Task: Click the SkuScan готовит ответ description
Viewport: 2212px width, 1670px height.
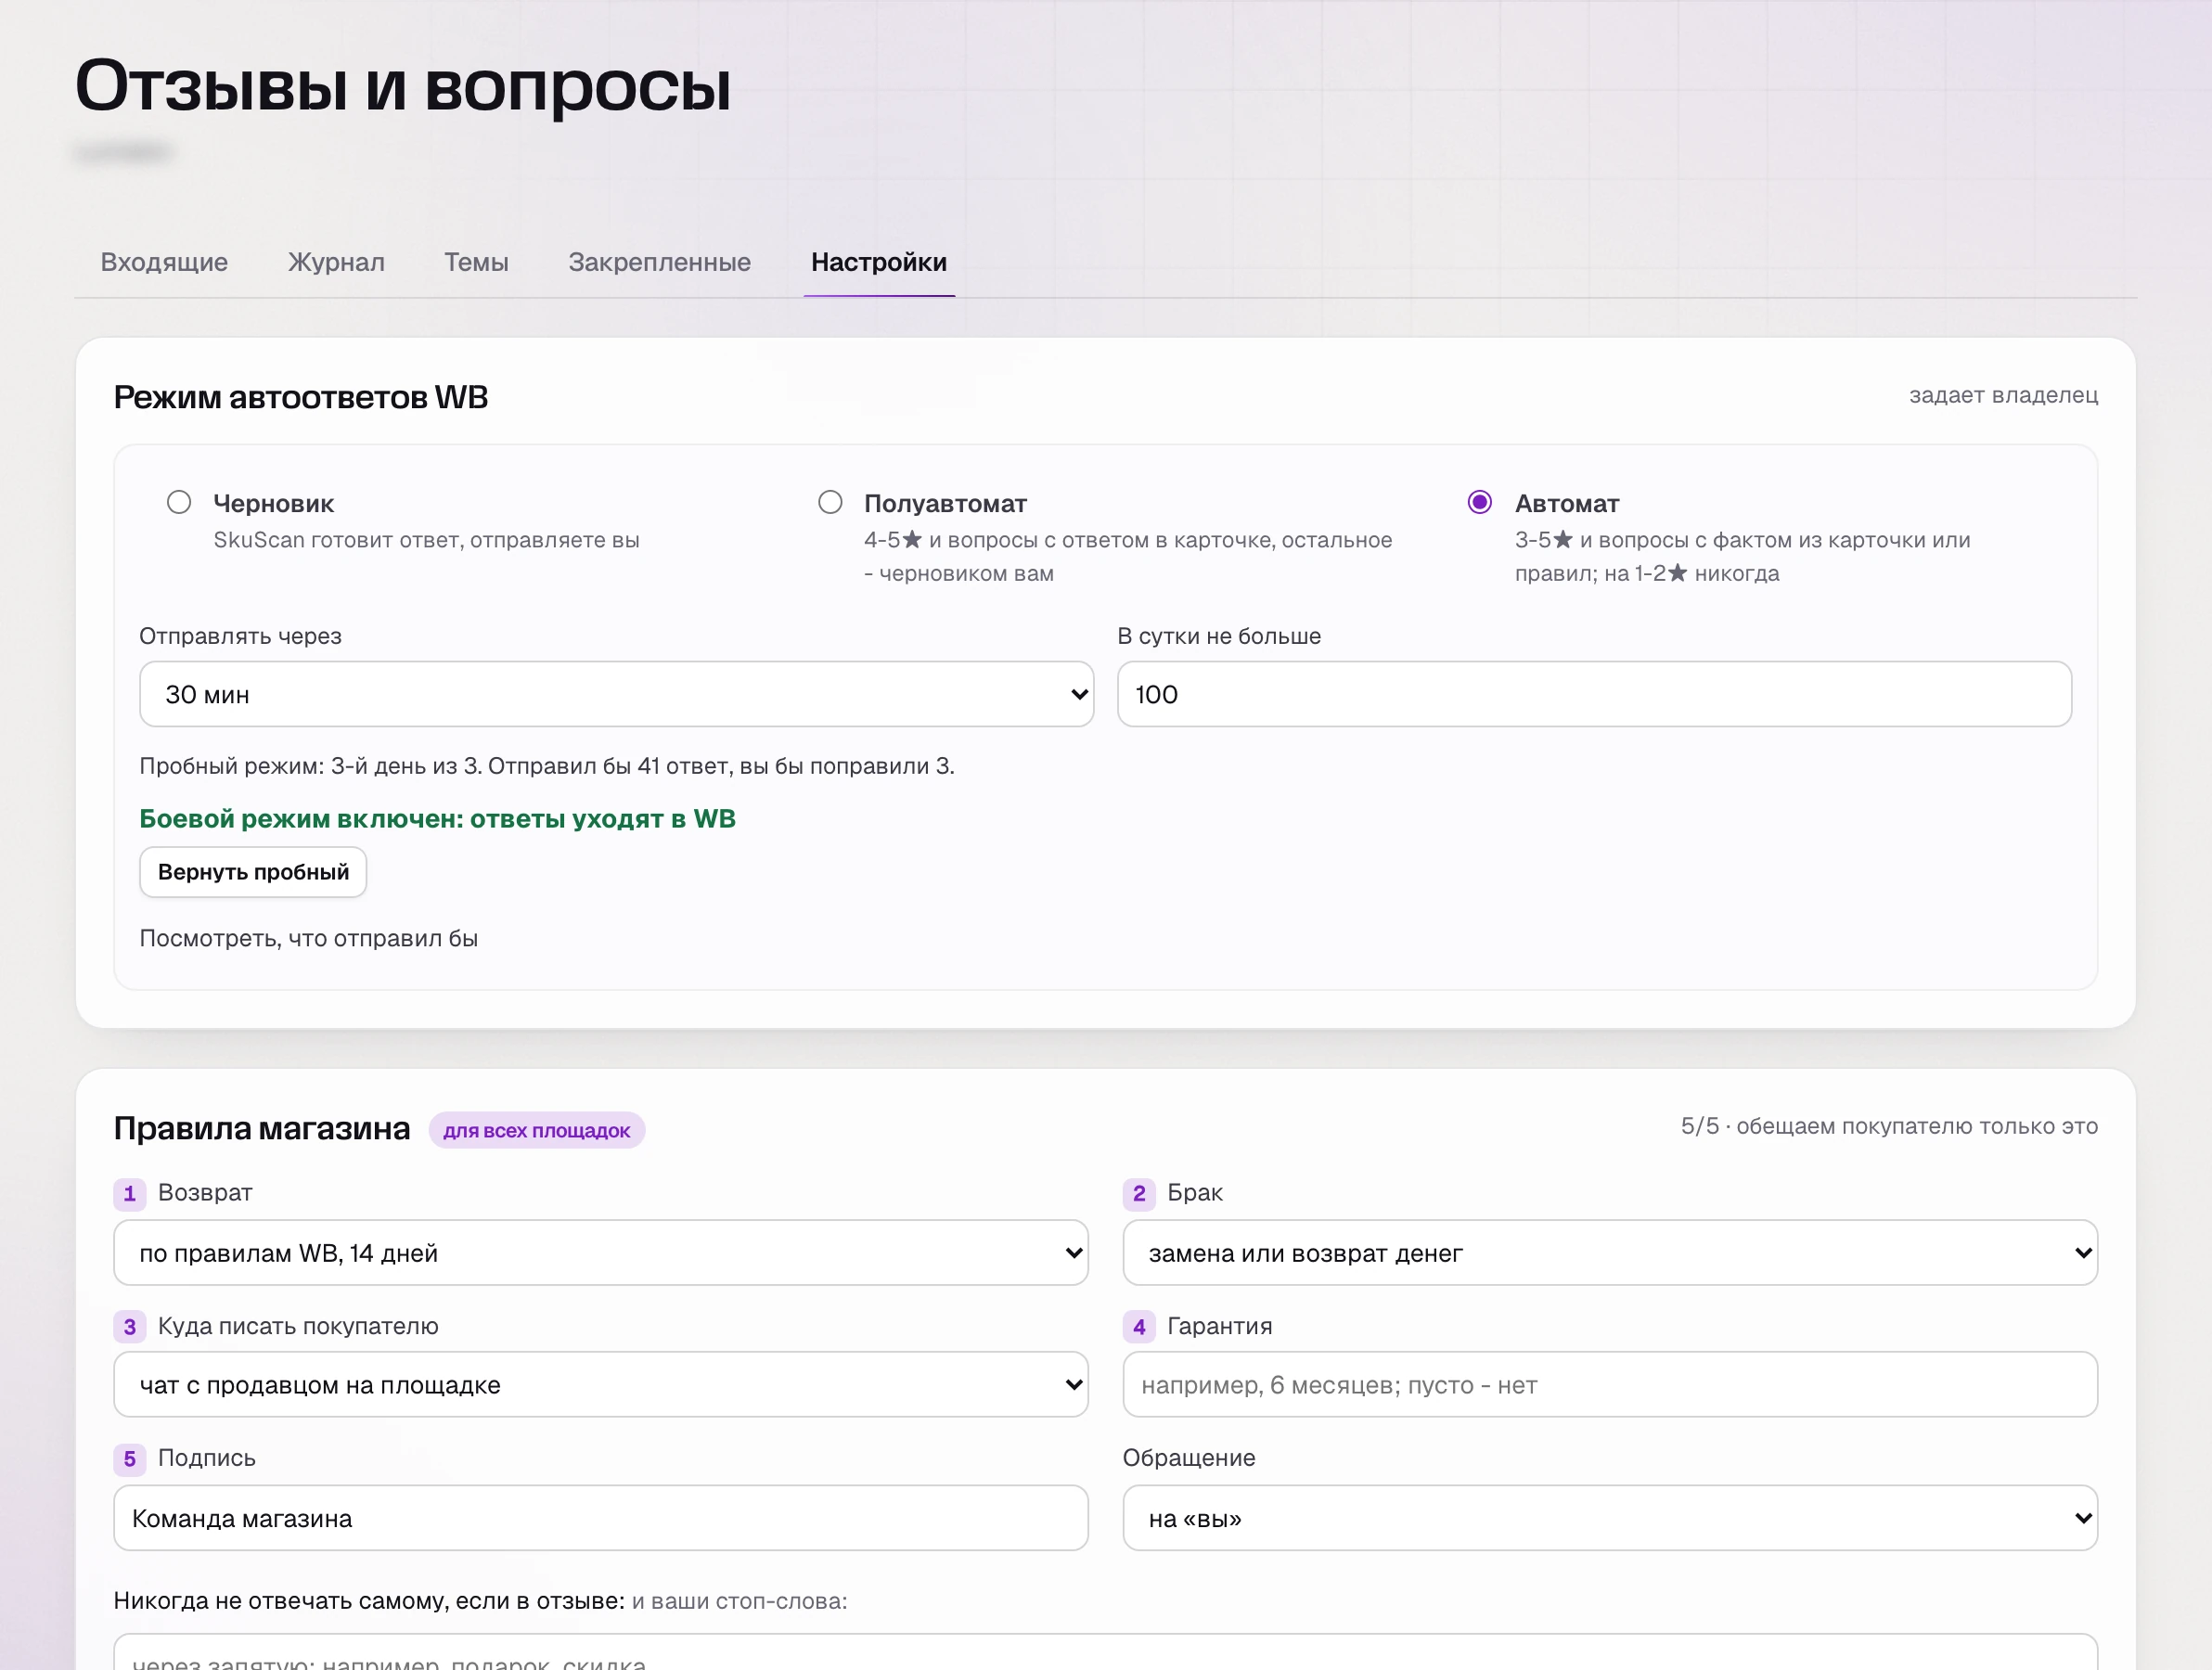Action: pyautogui.click(x=426, y=540)
